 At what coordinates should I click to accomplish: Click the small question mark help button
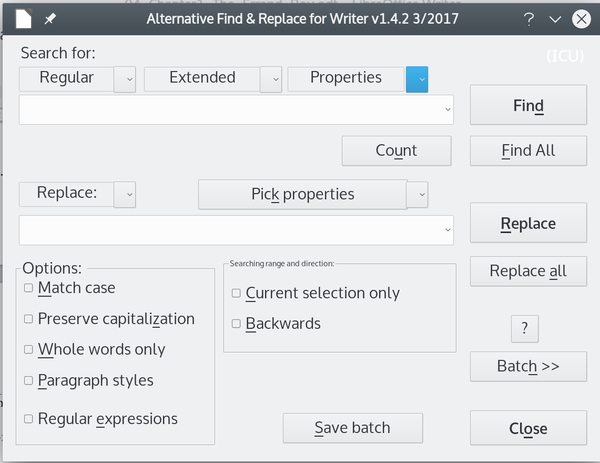[x=525, y=329]
